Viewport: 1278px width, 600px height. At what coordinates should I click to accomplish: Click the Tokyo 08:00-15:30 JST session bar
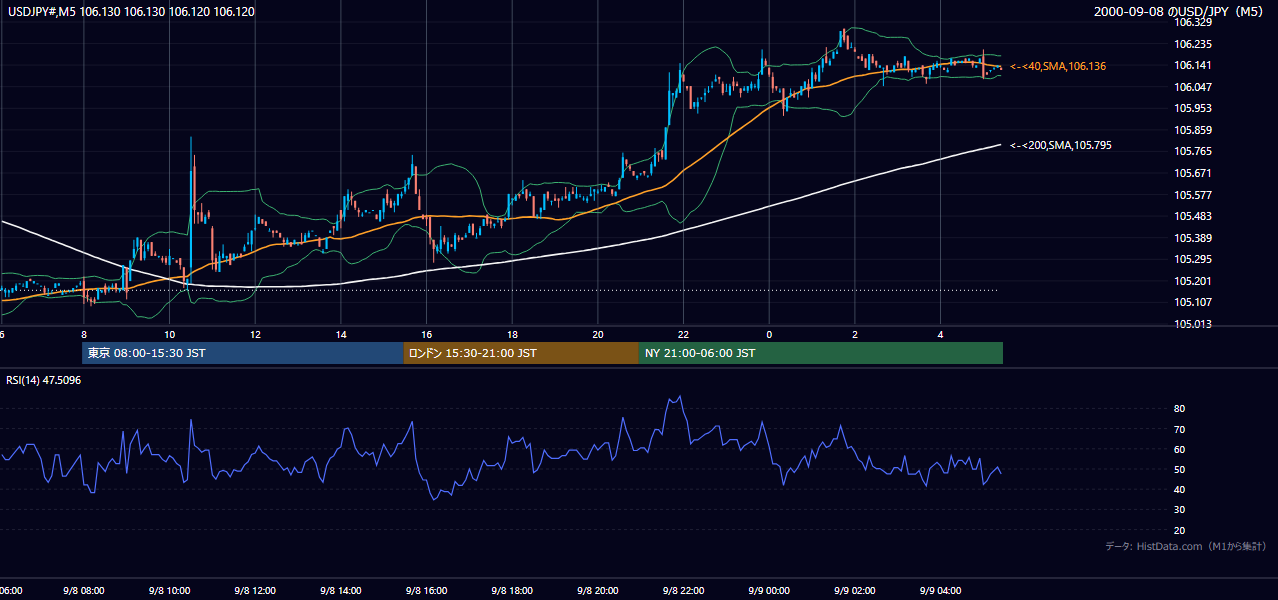(x=242, y=353)
